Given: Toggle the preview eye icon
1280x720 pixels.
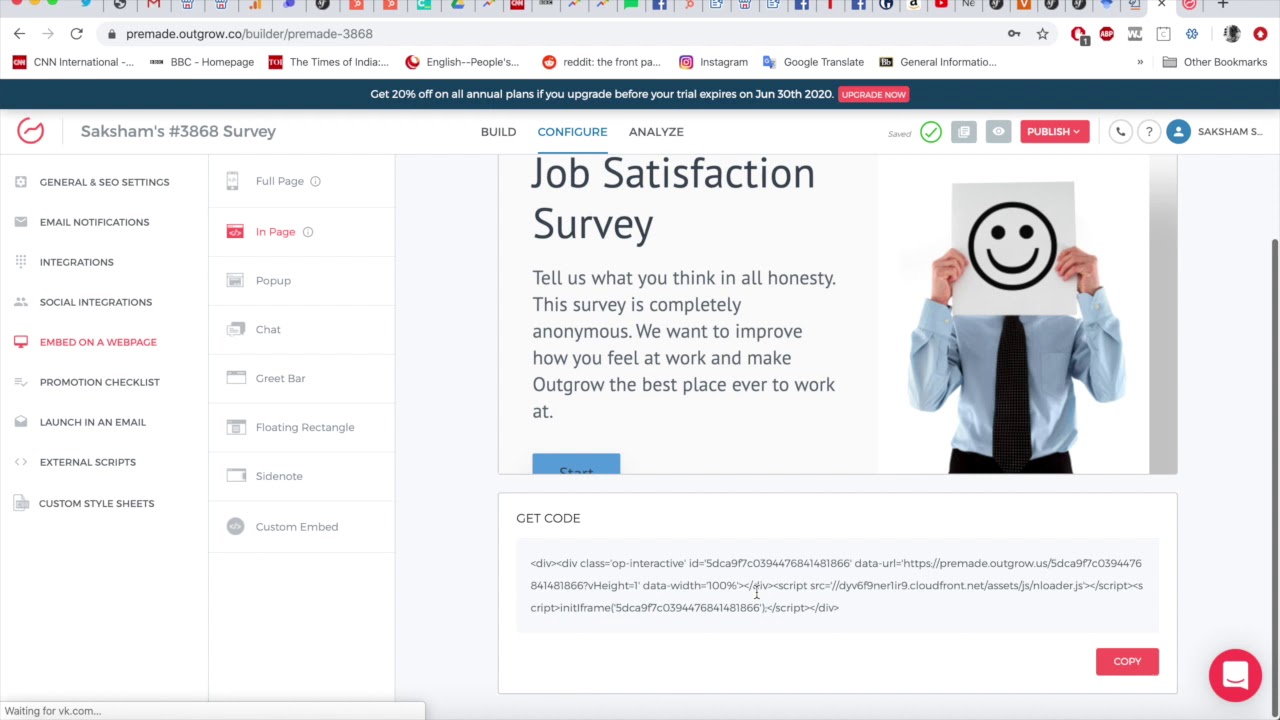Looking at the screenshot, I should pyautogui.click(x=998, y=132).
